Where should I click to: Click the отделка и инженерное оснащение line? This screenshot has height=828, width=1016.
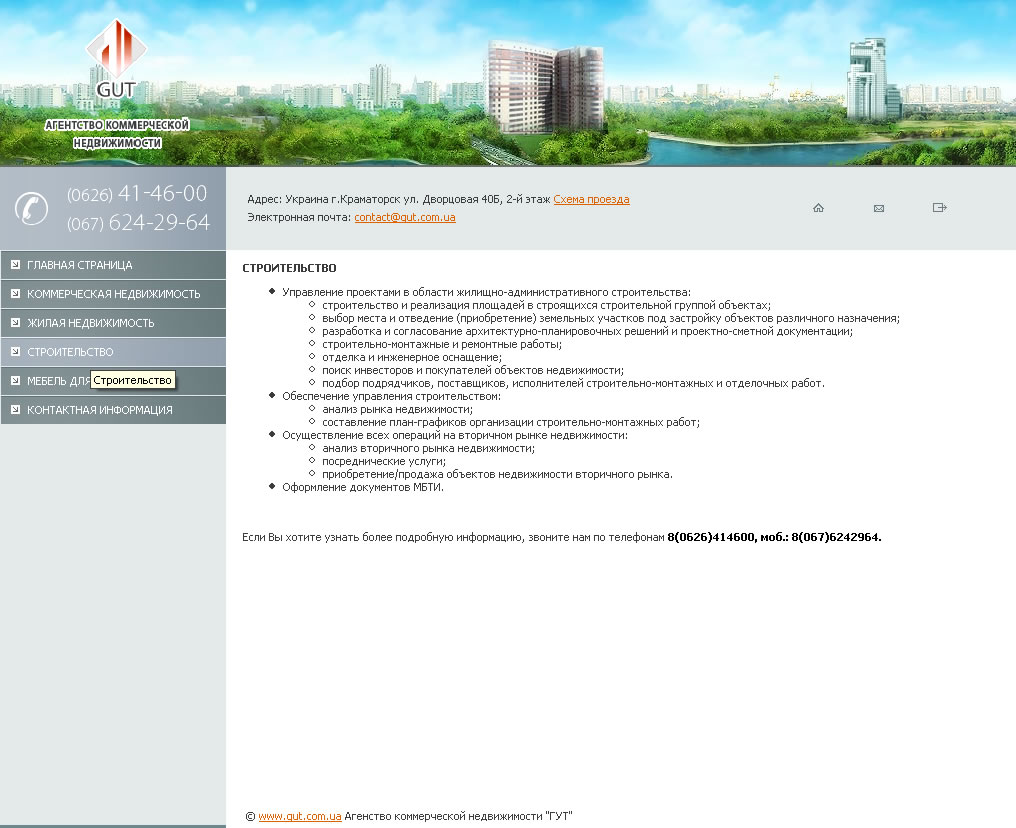[411, 357]
